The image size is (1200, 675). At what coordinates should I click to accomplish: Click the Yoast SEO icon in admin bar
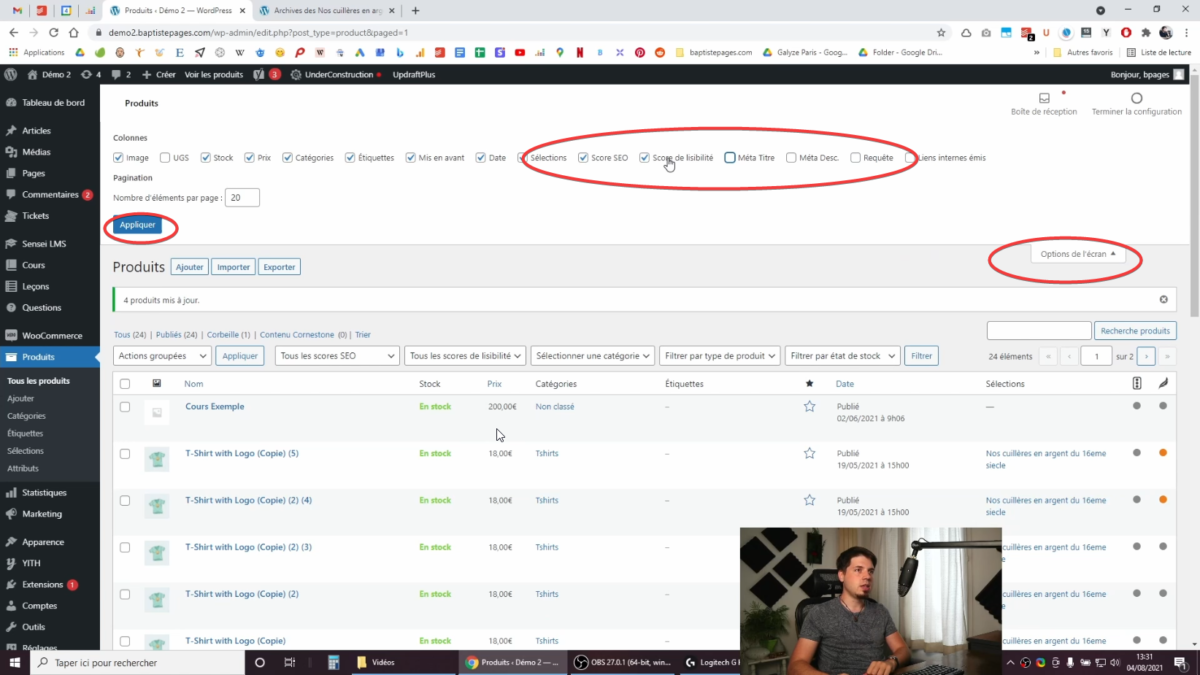point(258,75)
